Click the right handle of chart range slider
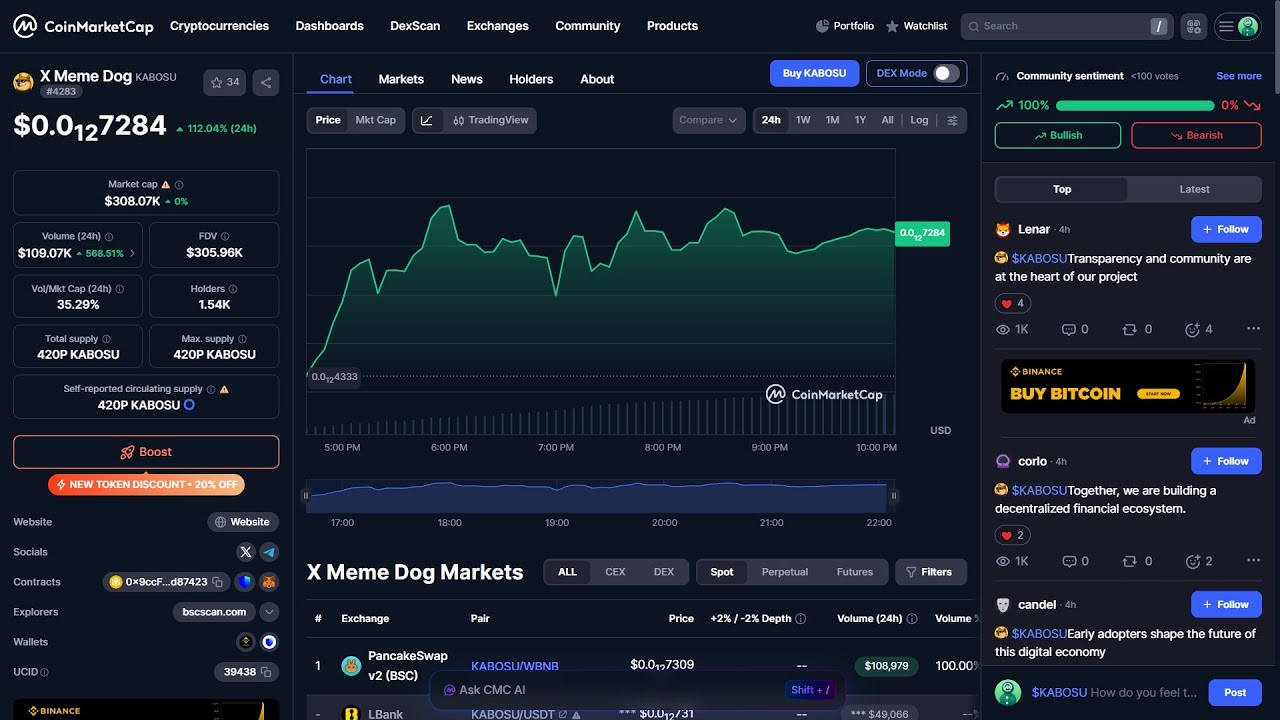 894,495
